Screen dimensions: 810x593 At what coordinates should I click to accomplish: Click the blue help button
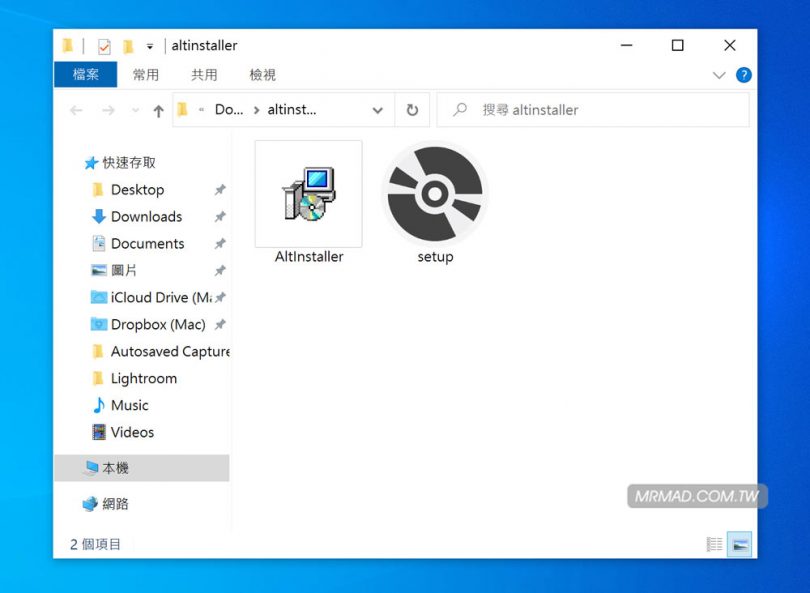(x=743, y=74)
